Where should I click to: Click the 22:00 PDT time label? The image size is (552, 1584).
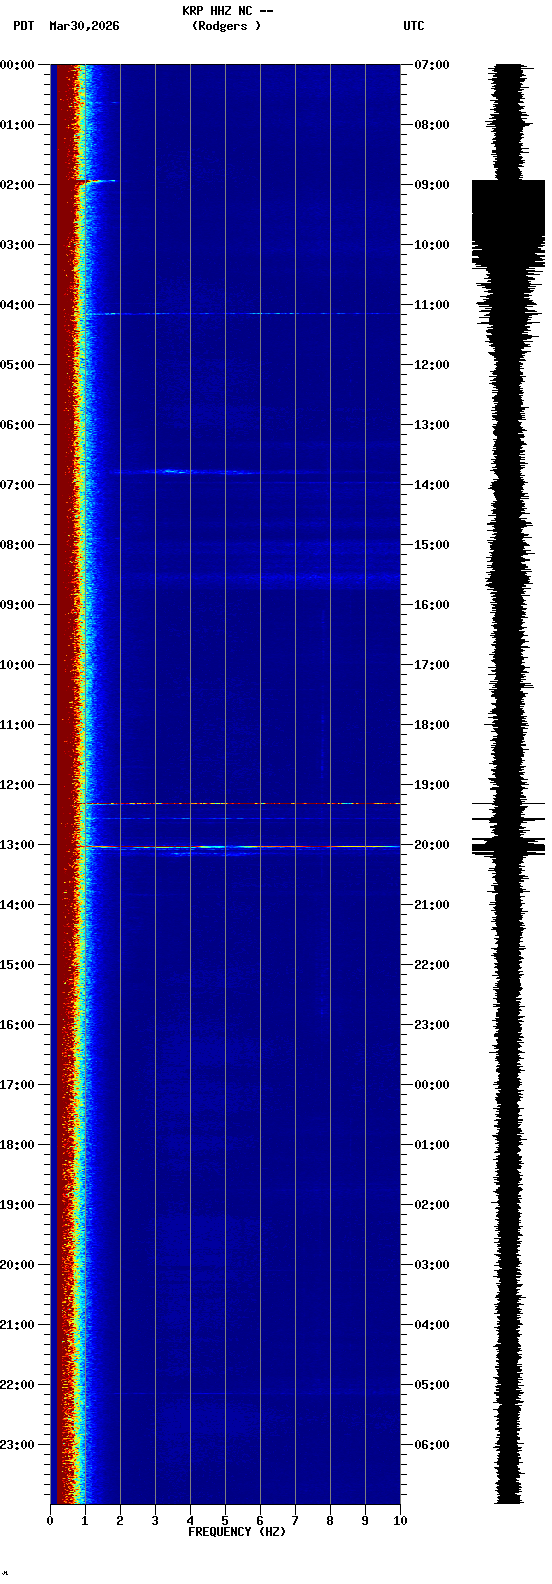[x=17, y=1385]
